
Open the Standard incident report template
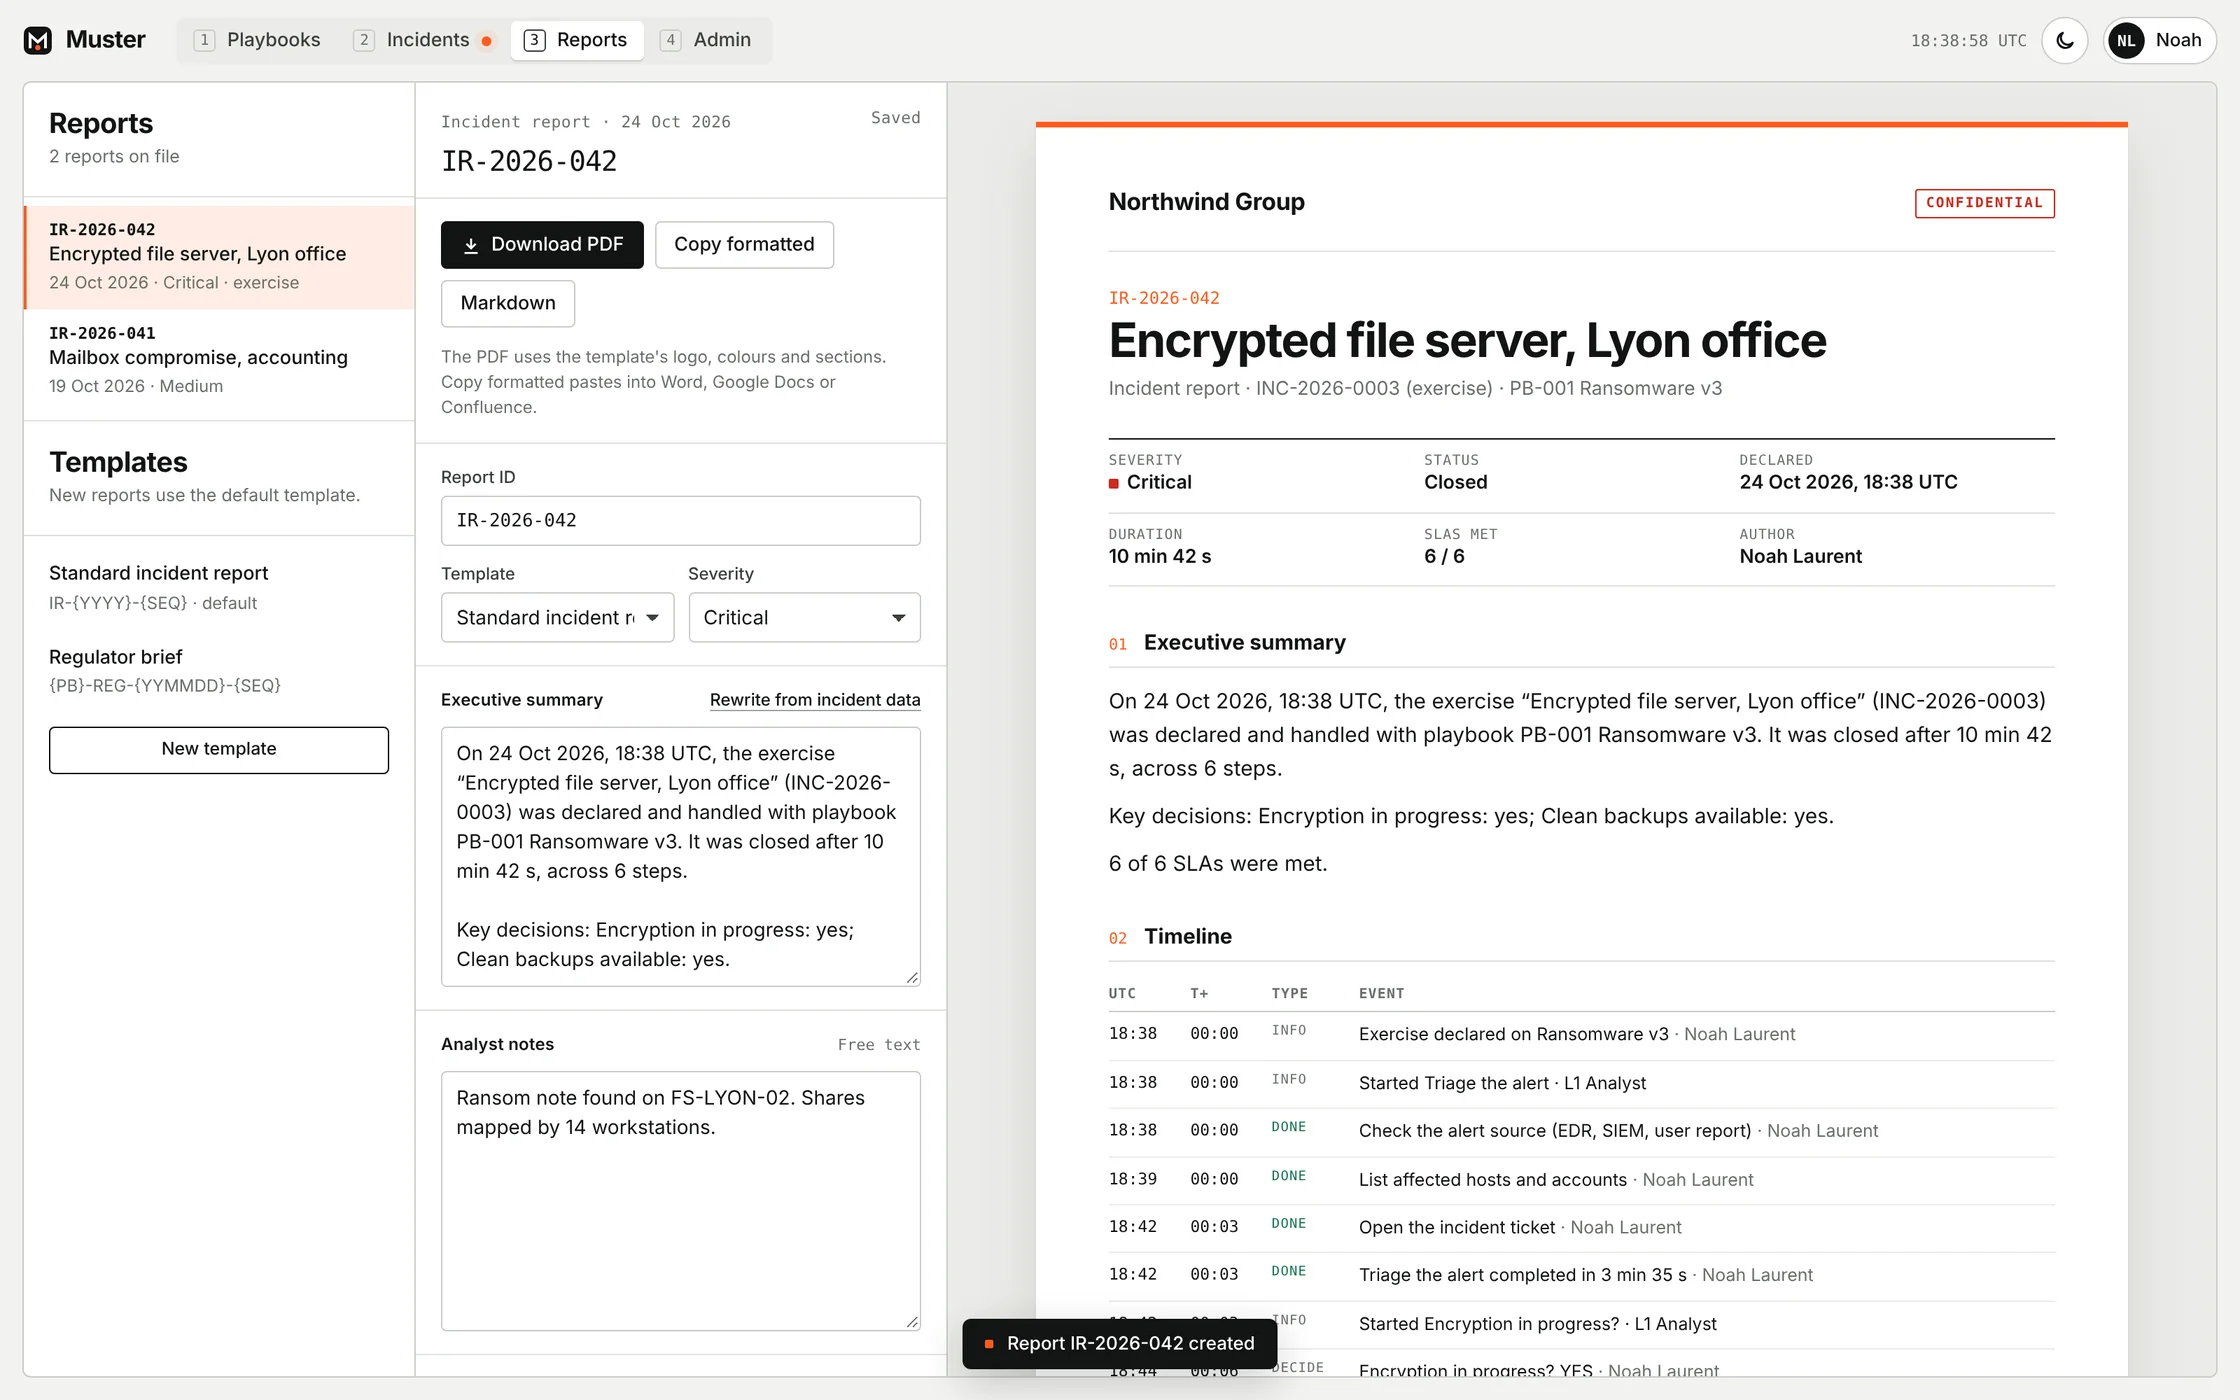(x=219, y=587)
